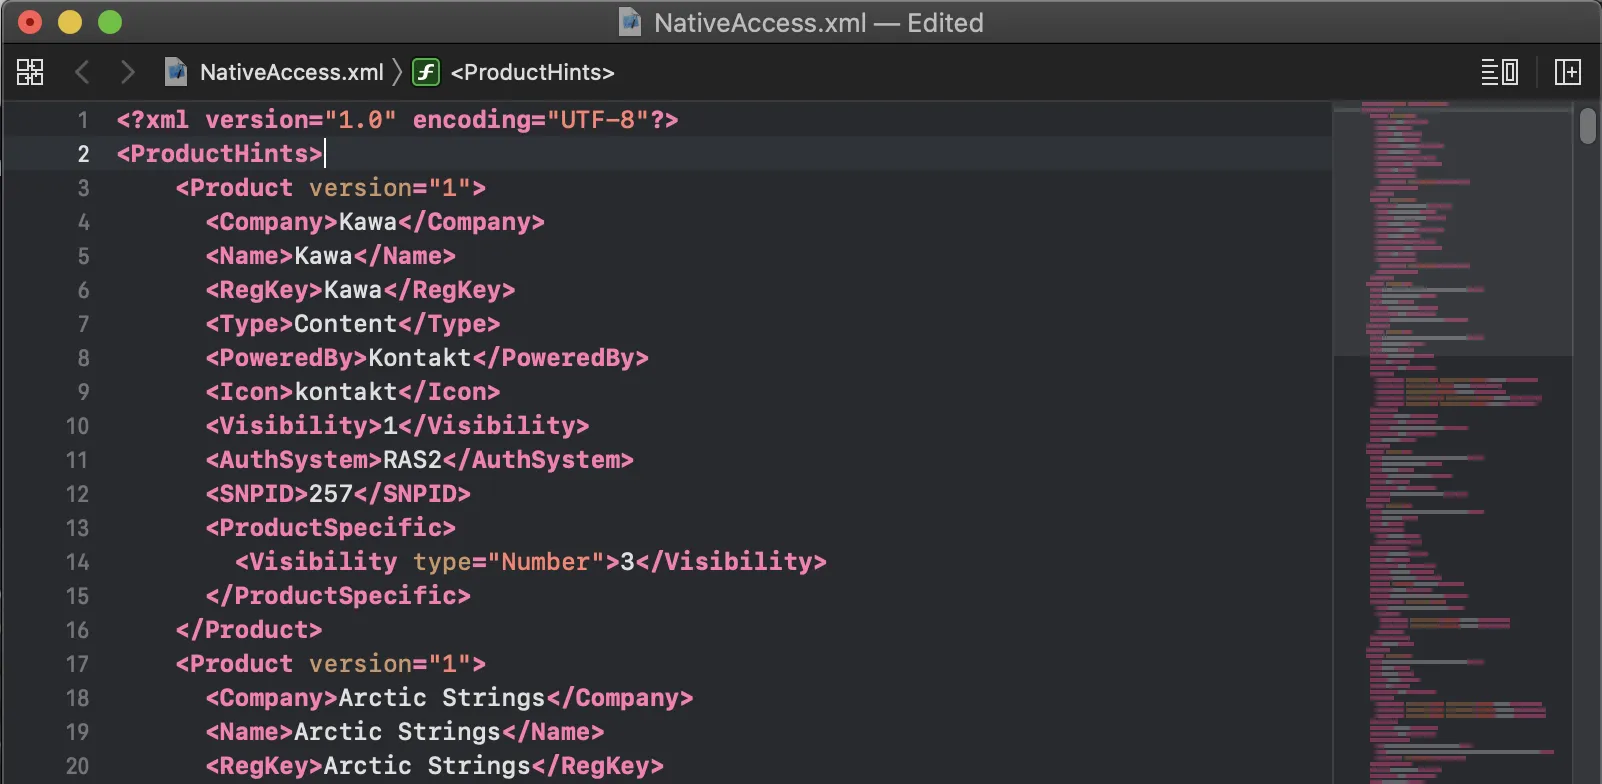
Task: Click the code minimap overview
Action: tap(1452, 442)
